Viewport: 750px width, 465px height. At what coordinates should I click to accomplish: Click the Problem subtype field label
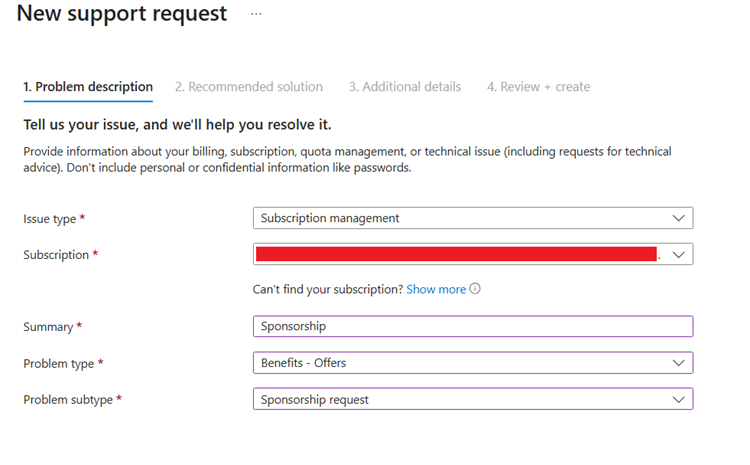tap(68, 400)
